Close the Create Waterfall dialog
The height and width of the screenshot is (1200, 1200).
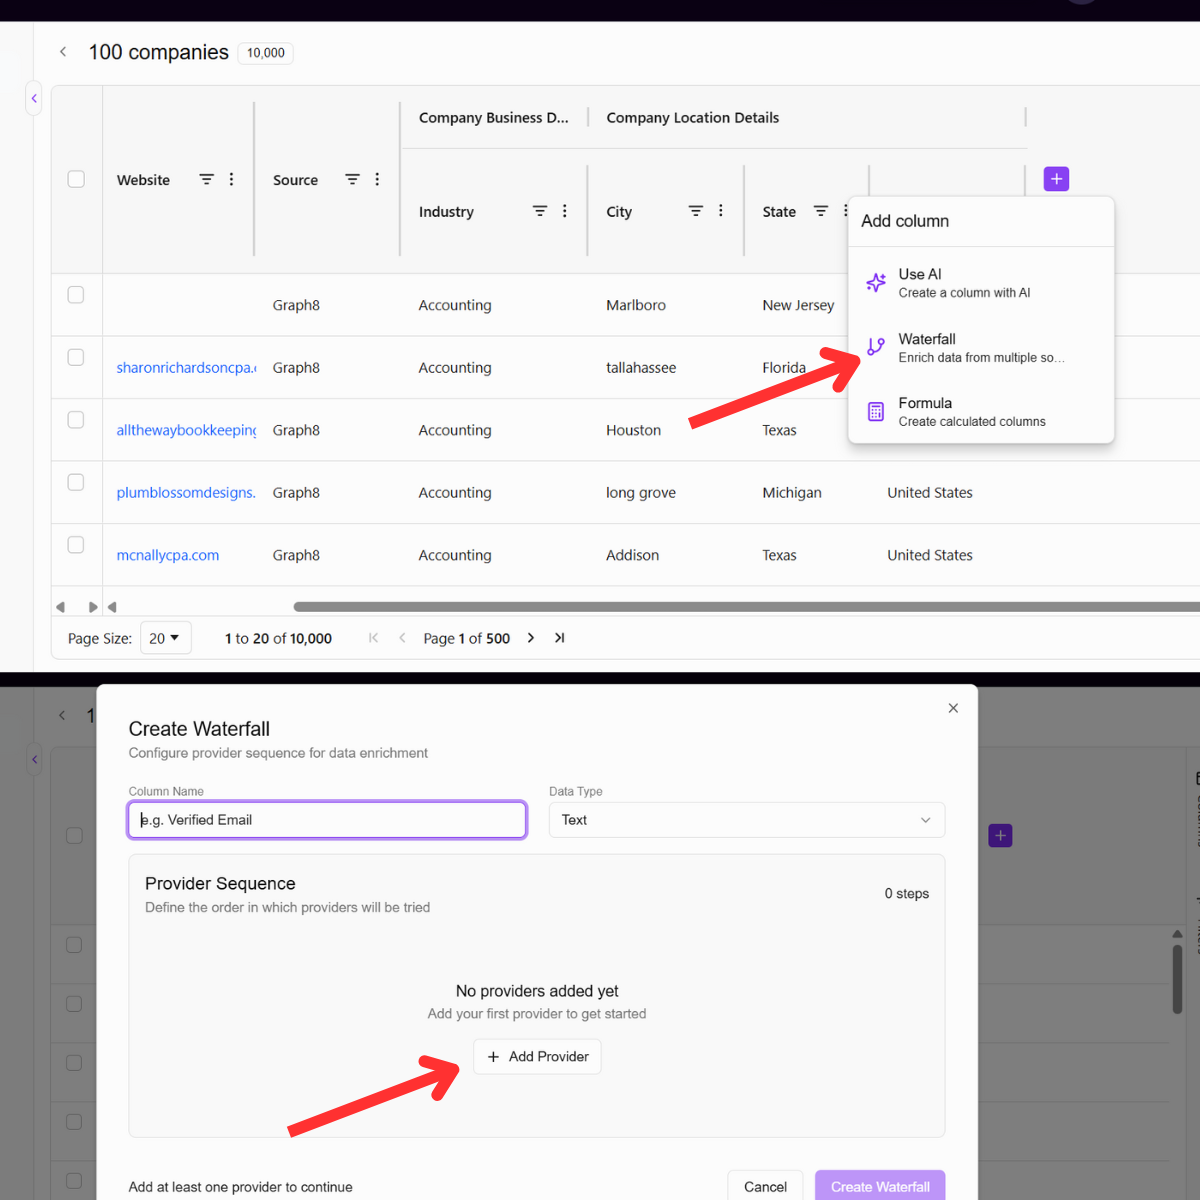click(953, 708)
